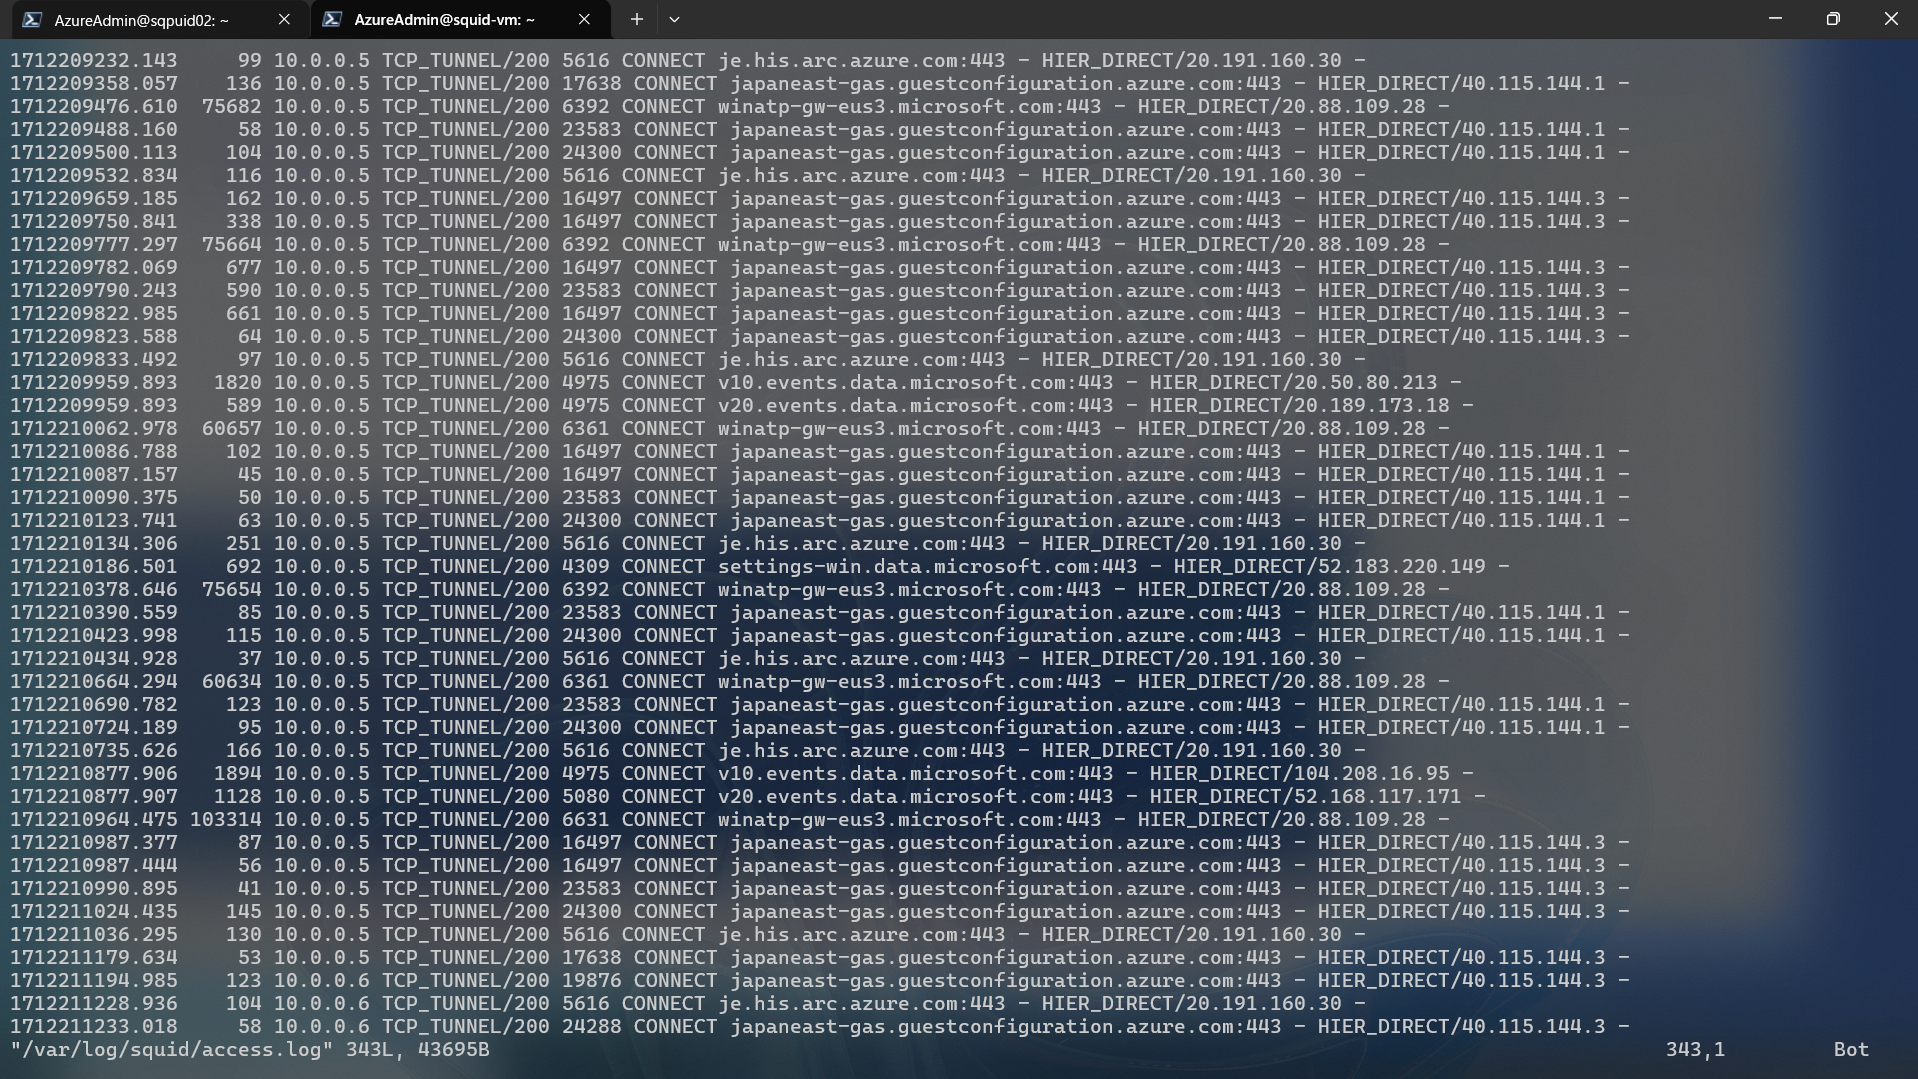Restore down the terminal window
Image resolution: width=1918 pixels, height=1079 pixels.
1833,19
